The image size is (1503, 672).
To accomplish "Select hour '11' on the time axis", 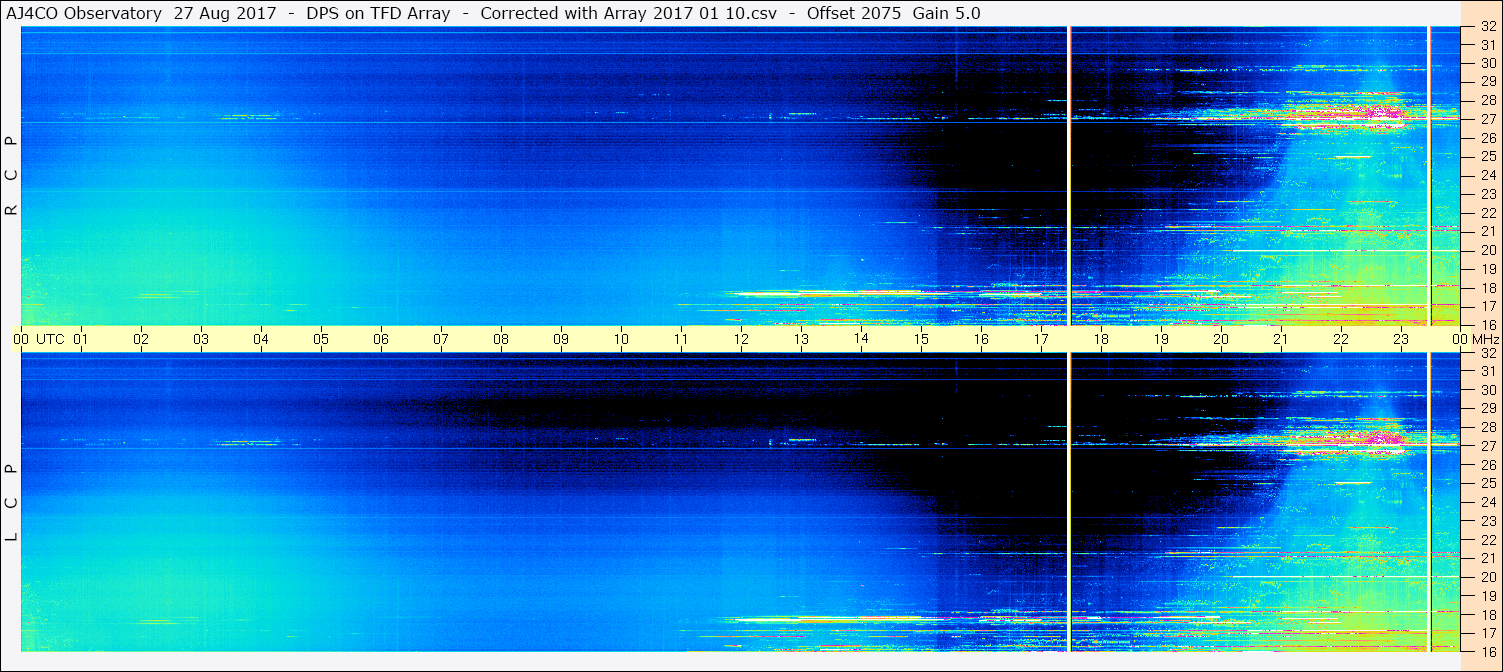I will (681, 339).
